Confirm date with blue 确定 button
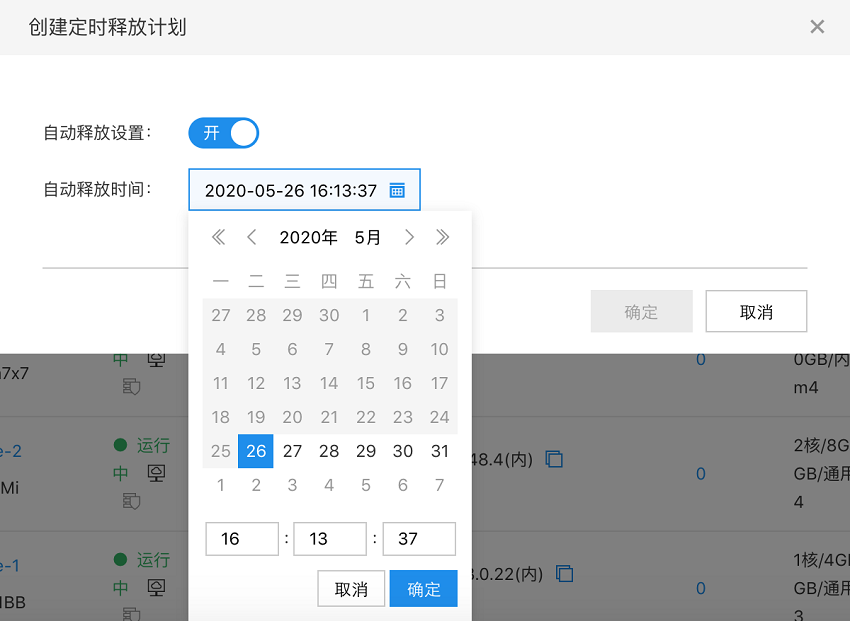The image size is (850, 621). 423,589
